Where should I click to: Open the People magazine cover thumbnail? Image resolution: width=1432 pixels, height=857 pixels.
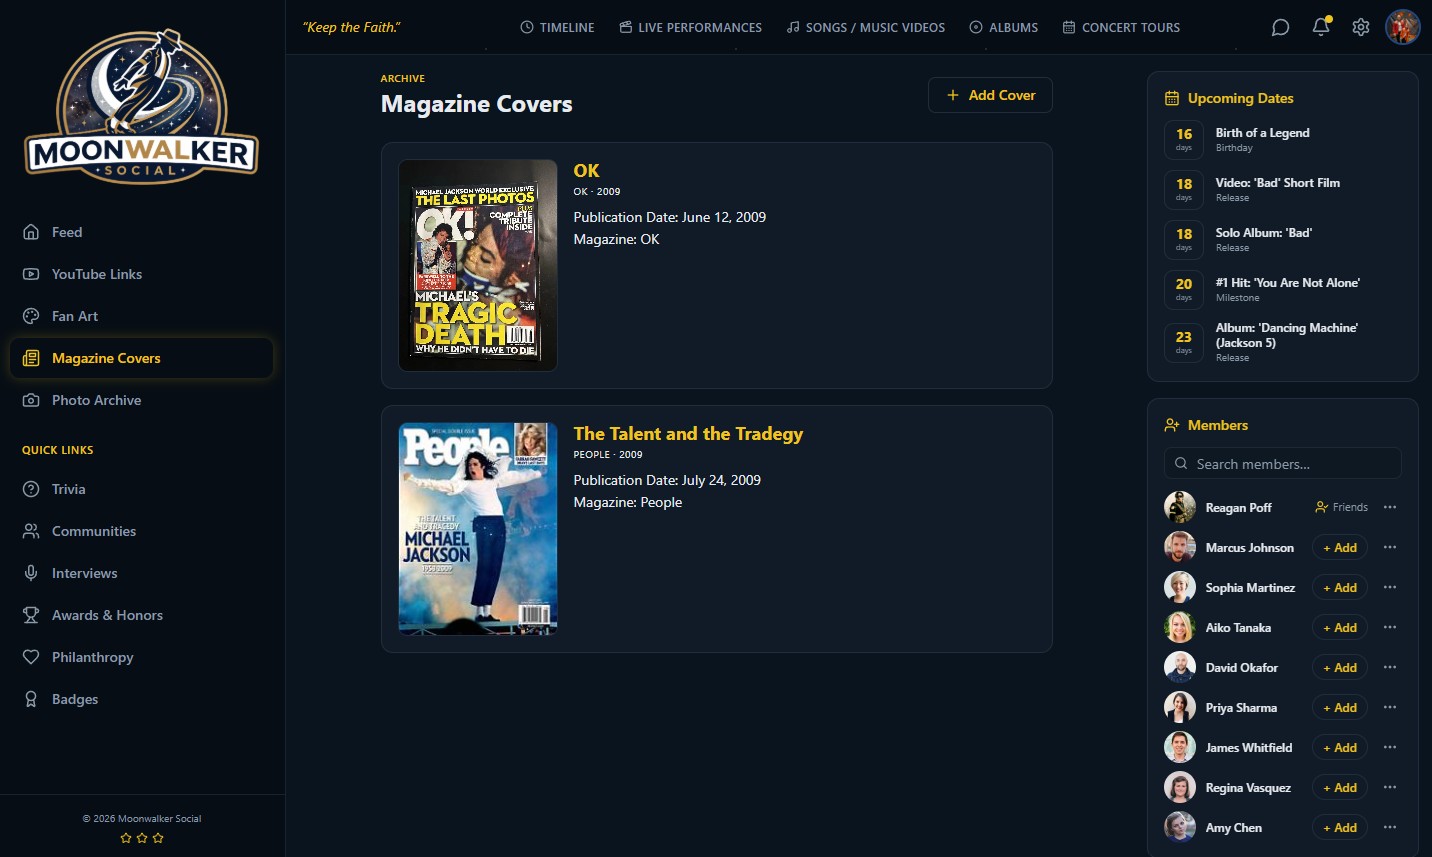click(x=478, y=529)
